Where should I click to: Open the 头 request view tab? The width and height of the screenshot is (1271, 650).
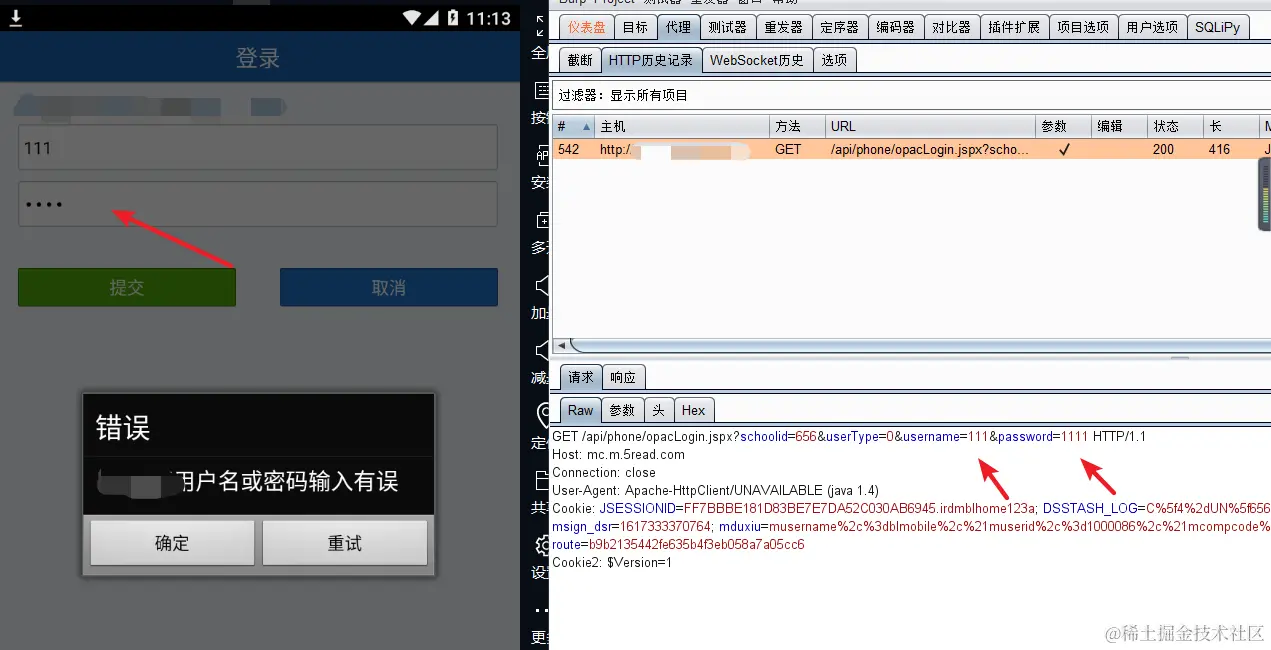[x=658, y=410]
